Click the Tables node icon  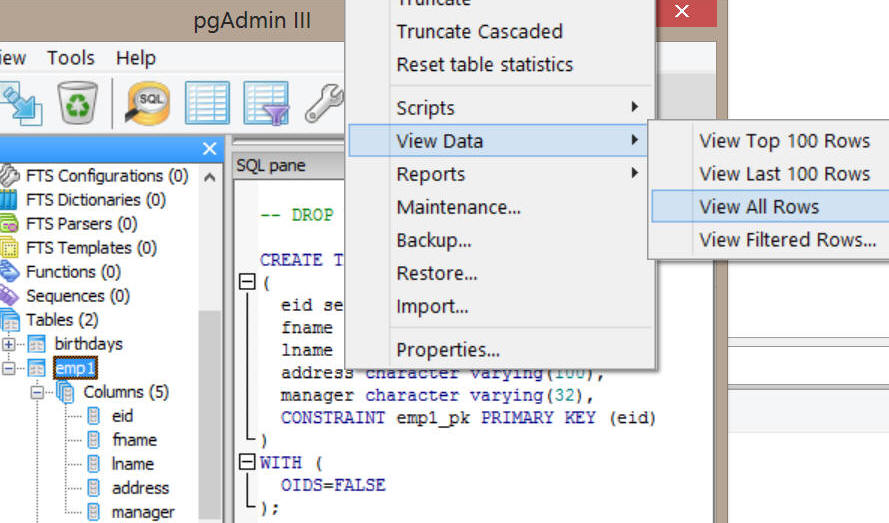pos(10,320)
